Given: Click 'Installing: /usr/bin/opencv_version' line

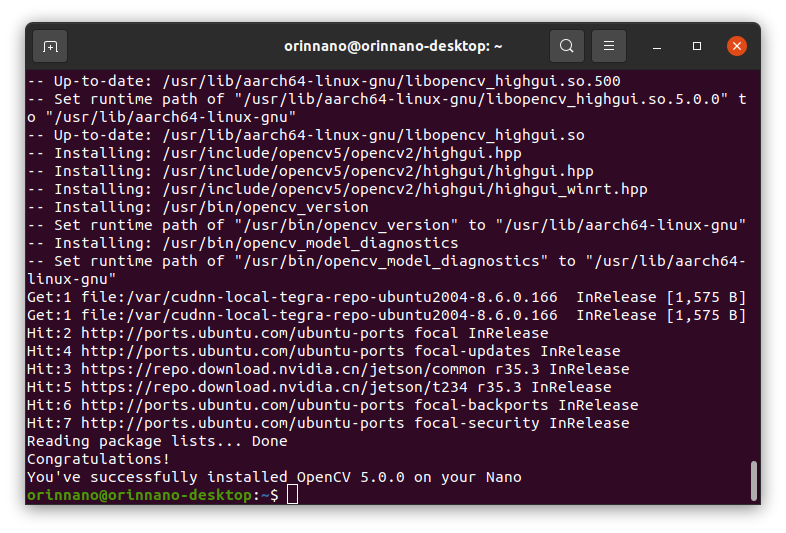Looking at the screenshot, I should 198,207.
